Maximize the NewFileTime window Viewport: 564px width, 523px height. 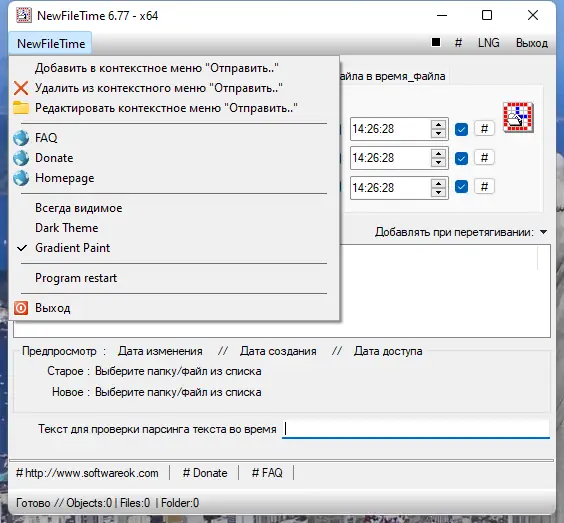487,15
